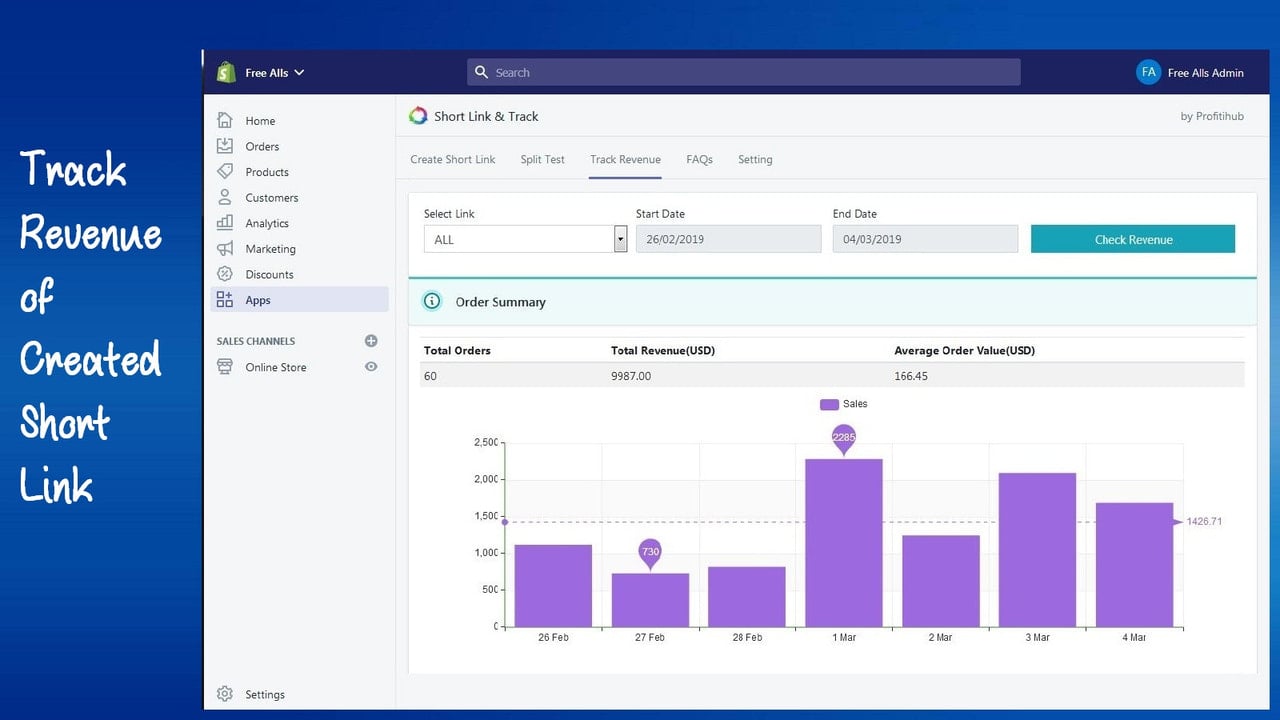Image resolution: width=1280 pixels, height=720 pixels.
Task: View Online Store using eye icon
Action: coord(371,367)
